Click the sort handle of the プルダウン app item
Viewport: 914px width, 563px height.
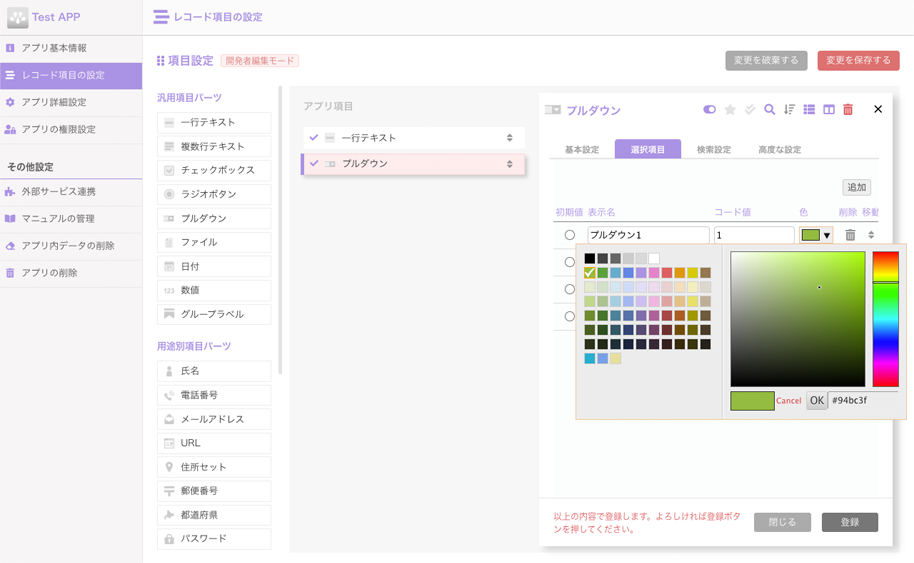click(x=509, y=164)
